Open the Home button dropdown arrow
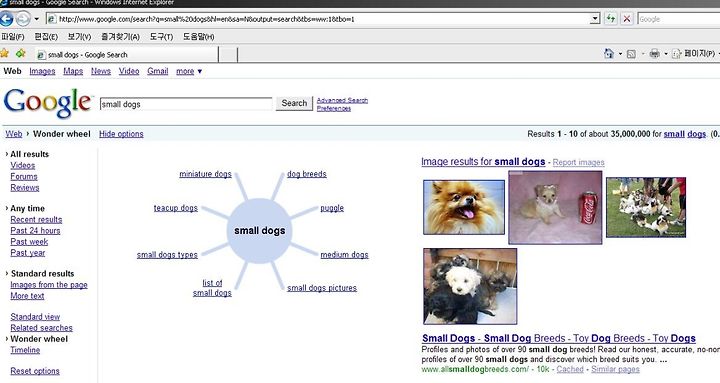Screen dimensions: 720x383 [x=620, y=54]
